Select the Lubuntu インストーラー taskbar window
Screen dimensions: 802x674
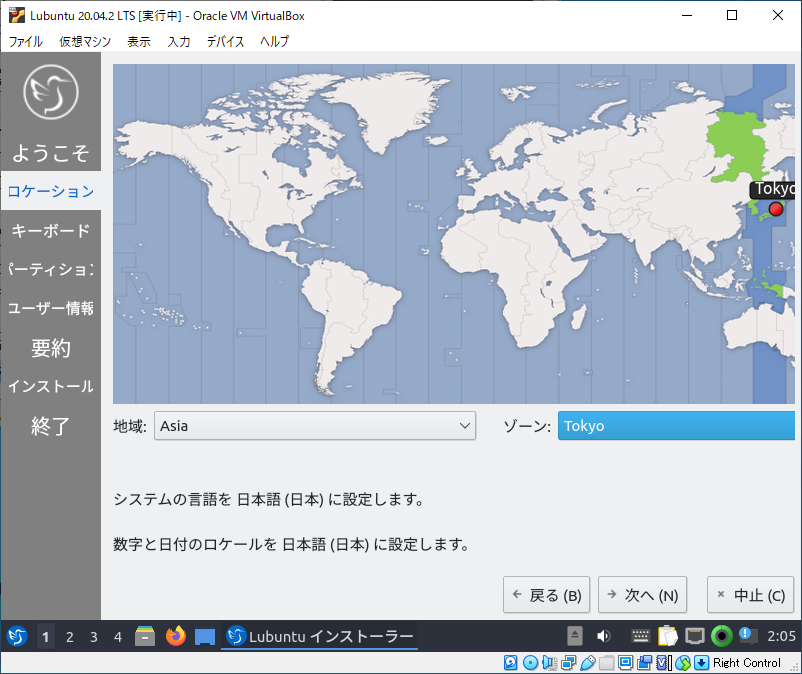coord(319,637)
